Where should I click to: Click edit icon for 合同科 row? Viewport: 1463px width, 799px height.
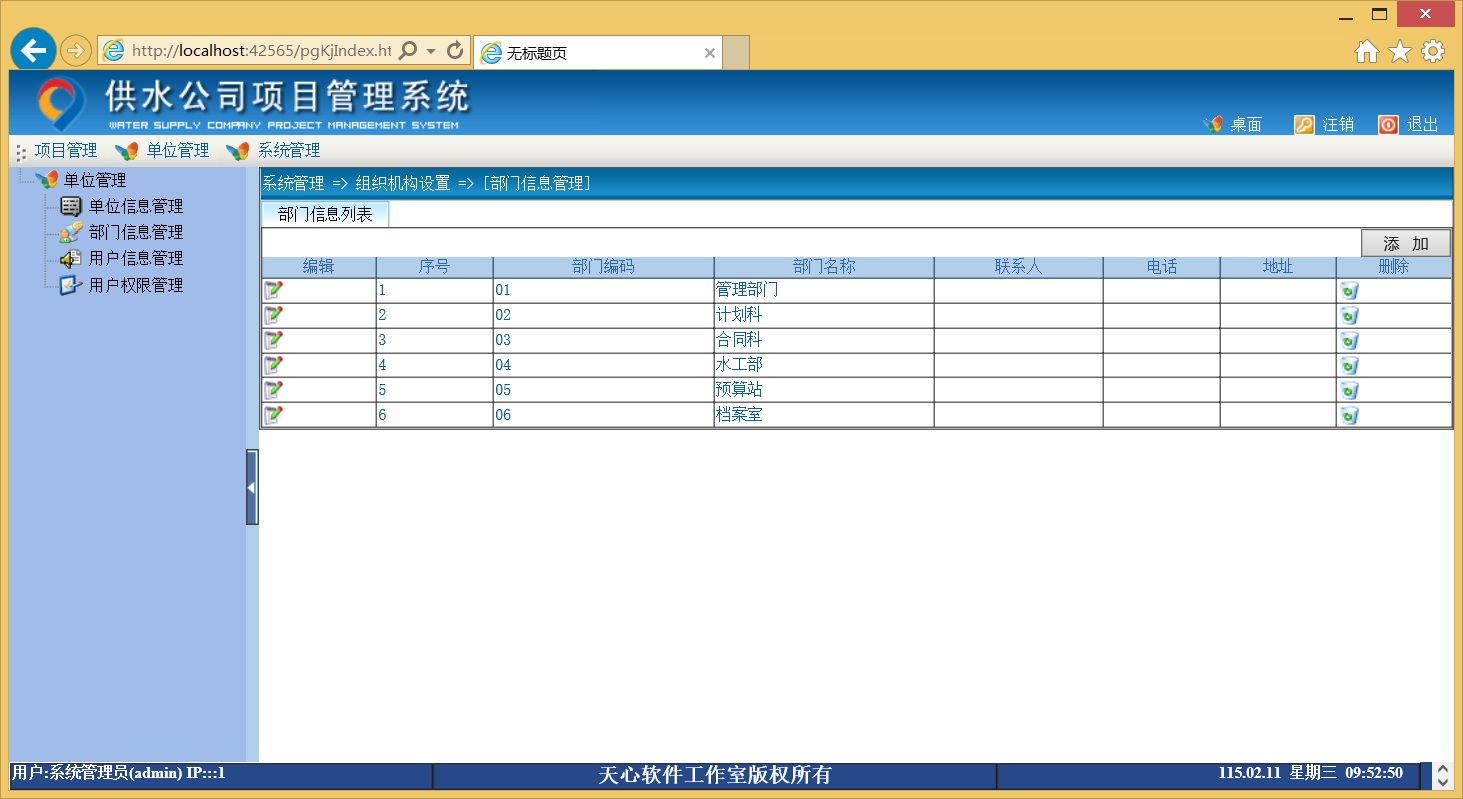273,340
